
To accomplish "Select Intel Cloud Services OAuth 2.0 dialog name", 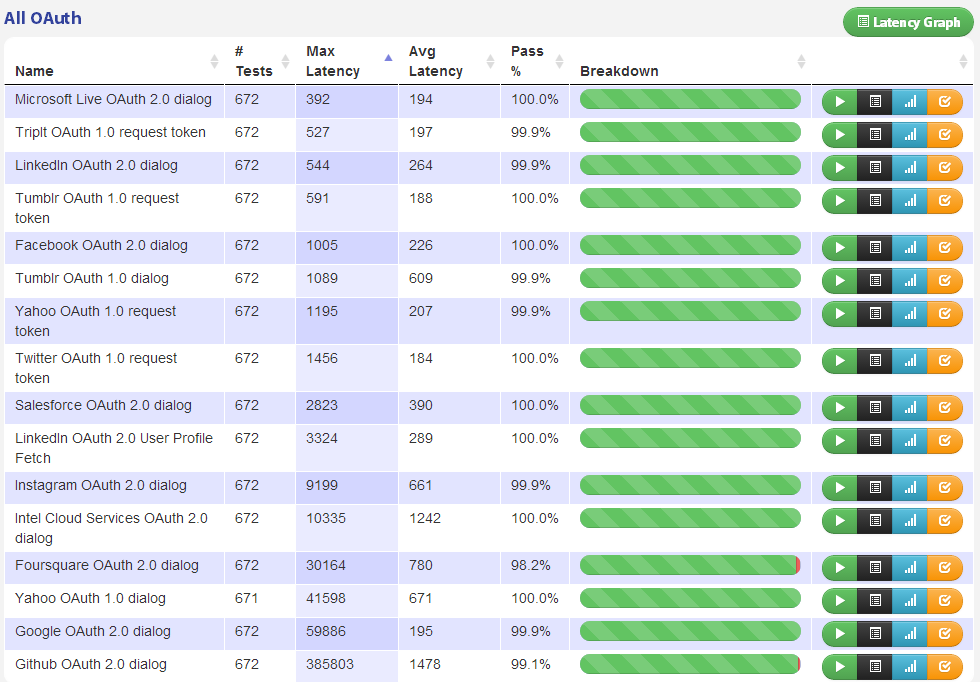I will click(x=111, y=528).
